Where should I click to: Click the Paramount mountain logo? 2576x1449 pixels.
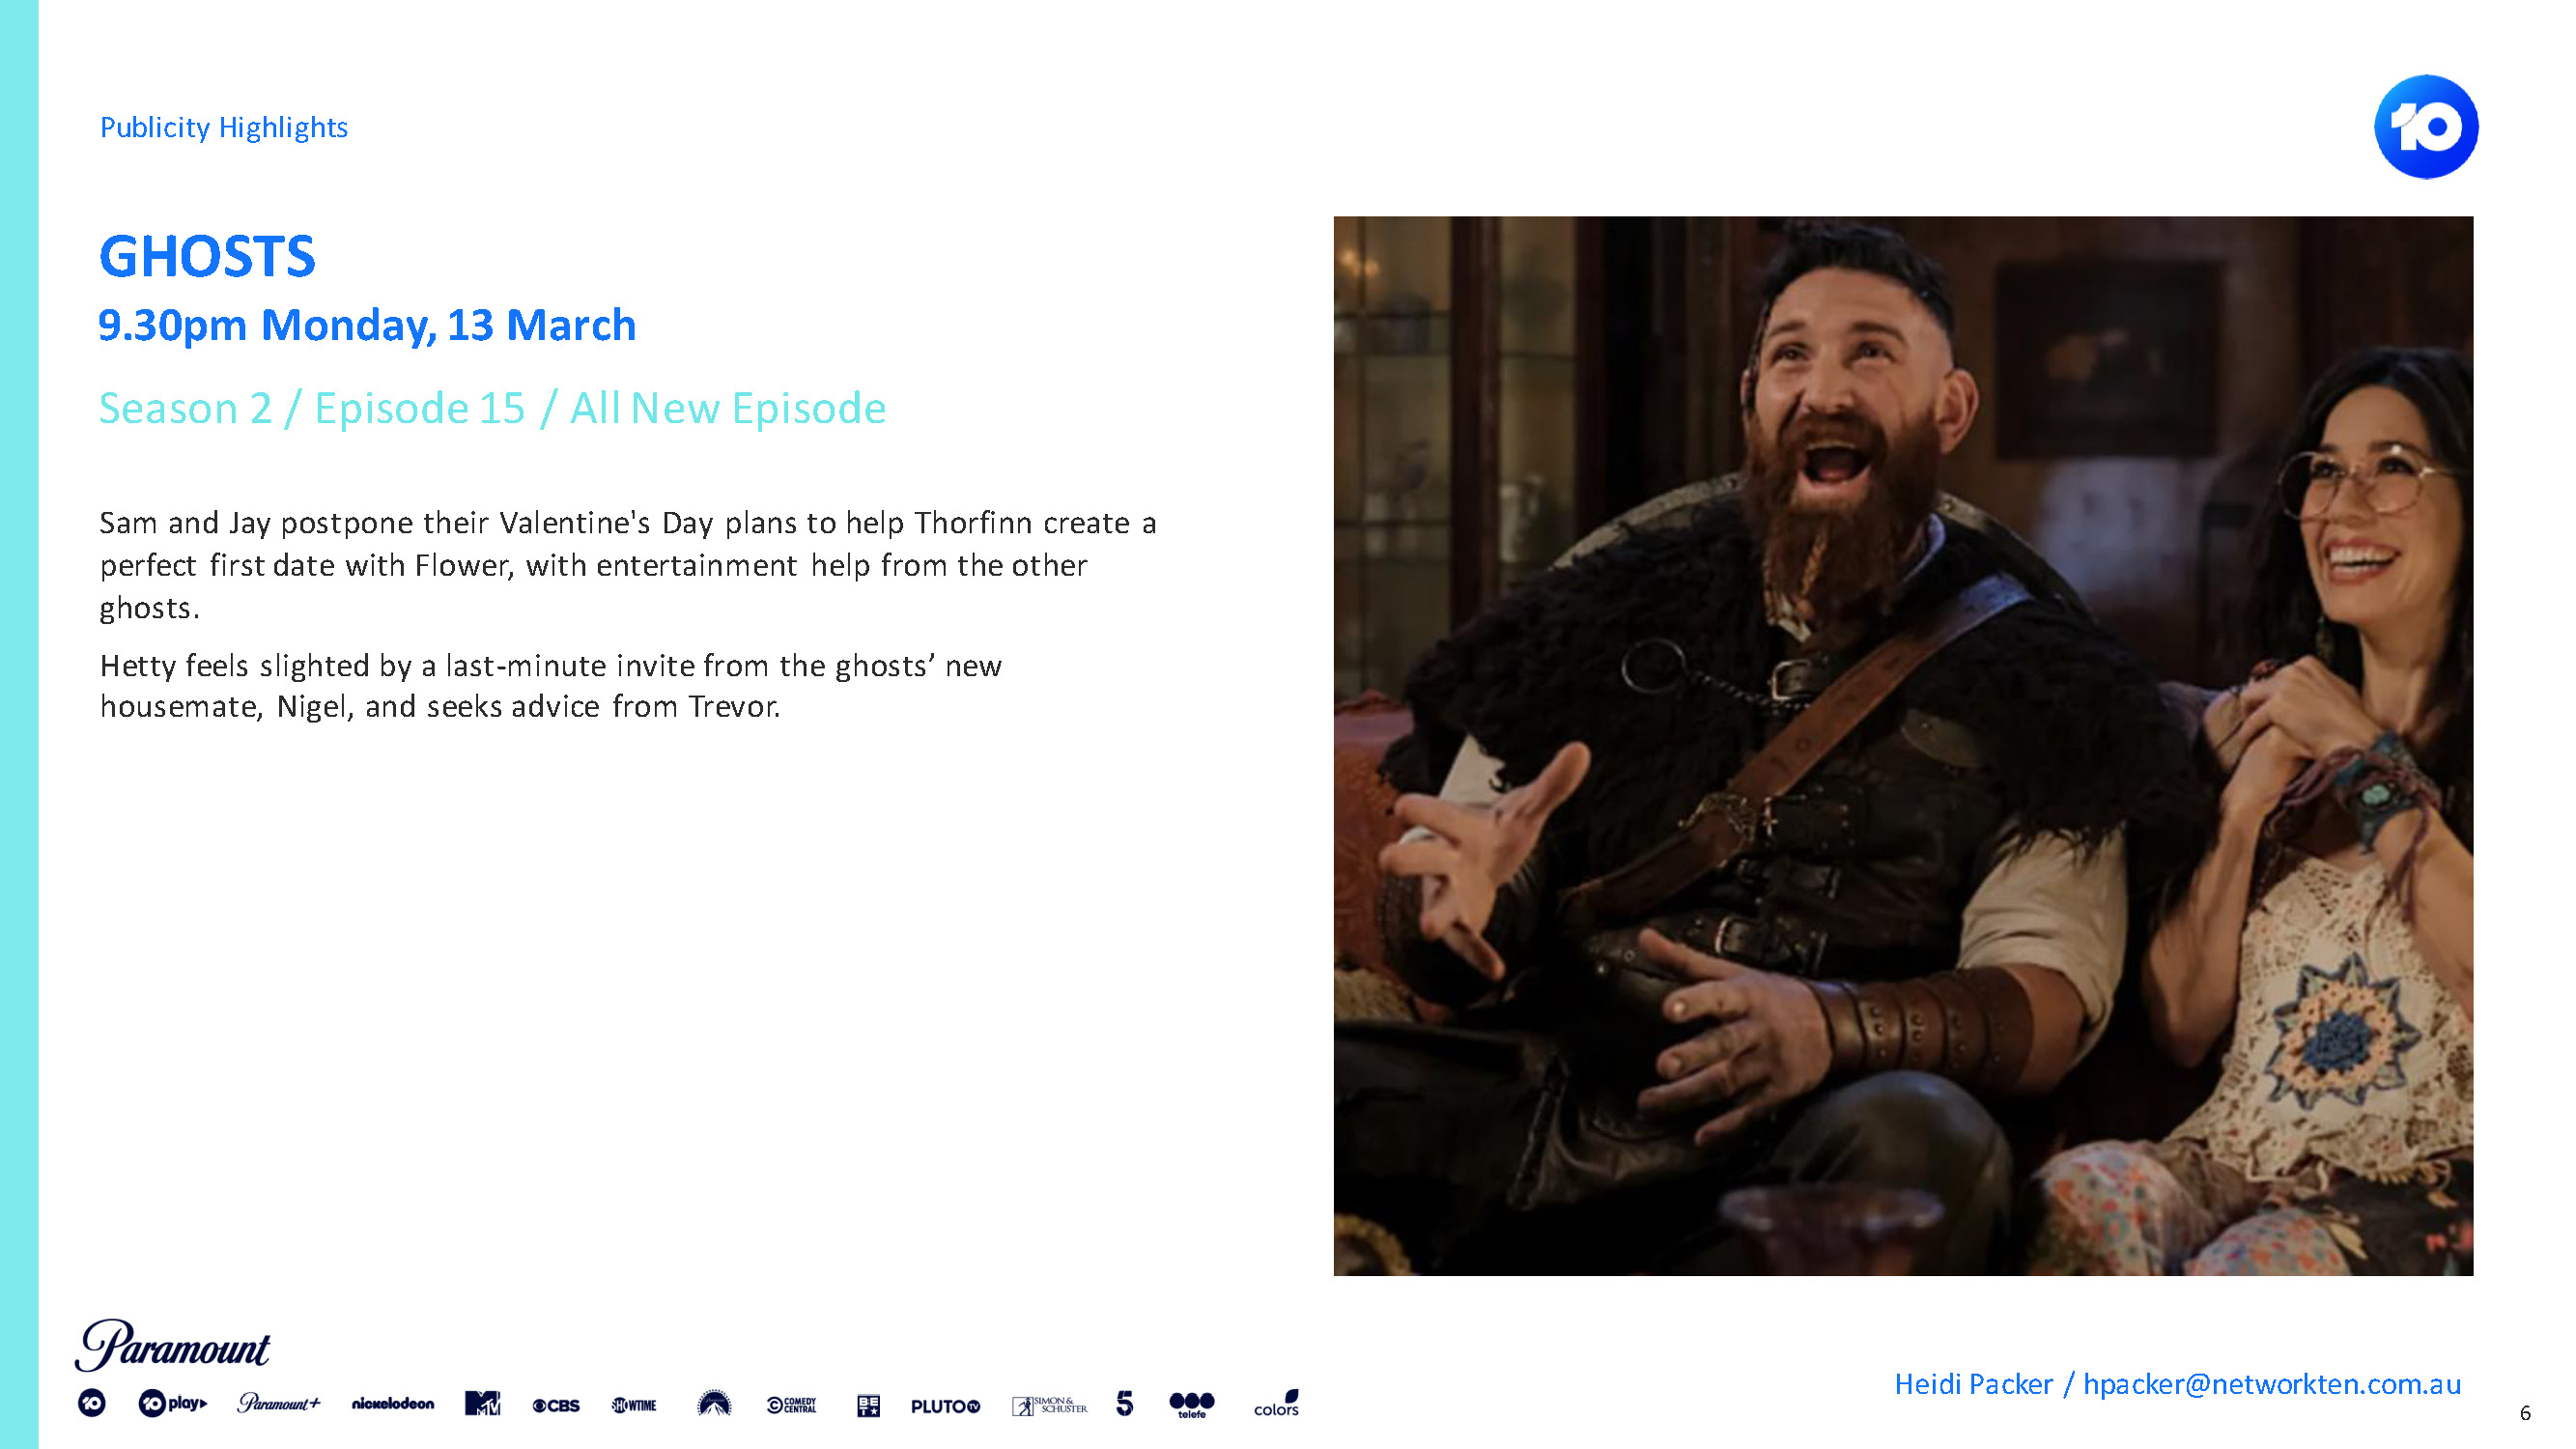pyautogui.click(x=714, y=1403)
